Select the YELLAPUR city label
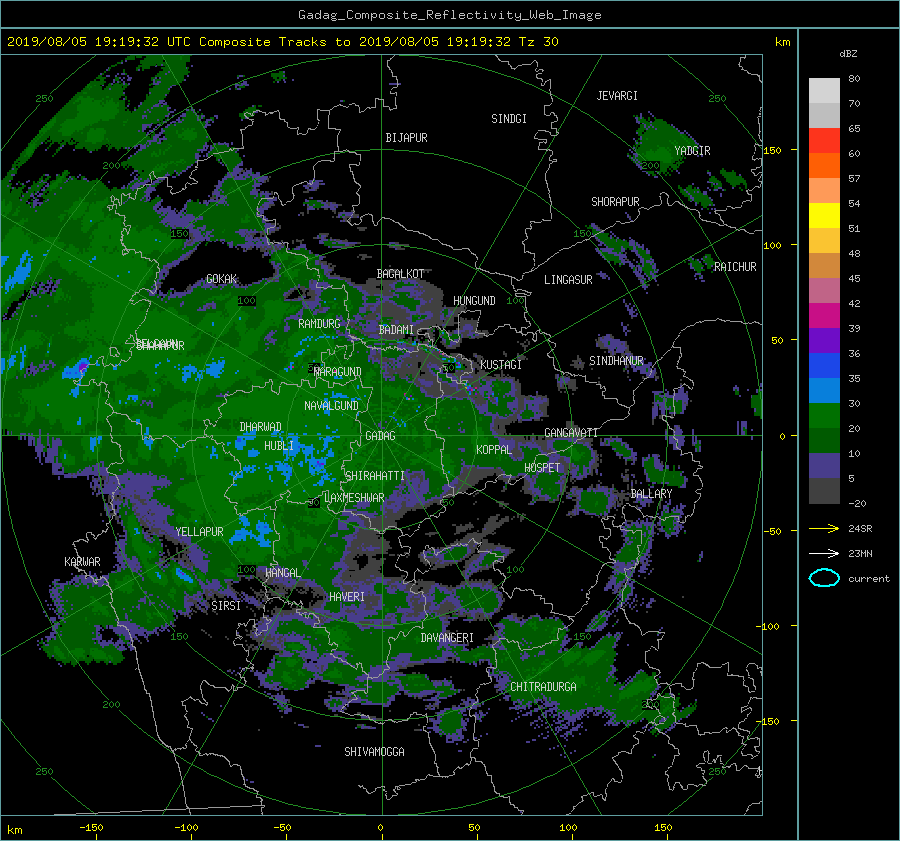This screenshot has width=900, height=841. point(199,532)
